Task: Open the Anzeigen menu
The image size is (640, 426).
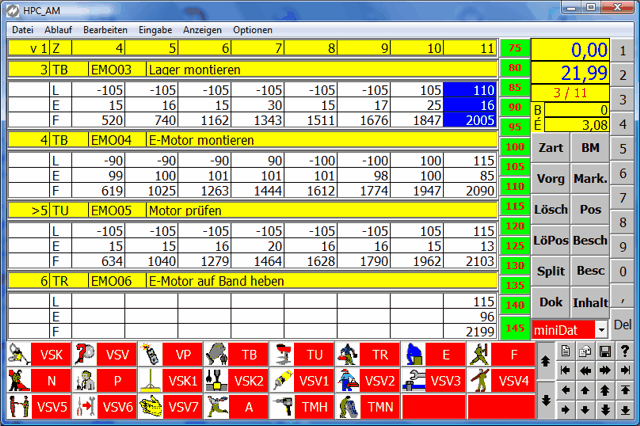Action: pos(202,30)
